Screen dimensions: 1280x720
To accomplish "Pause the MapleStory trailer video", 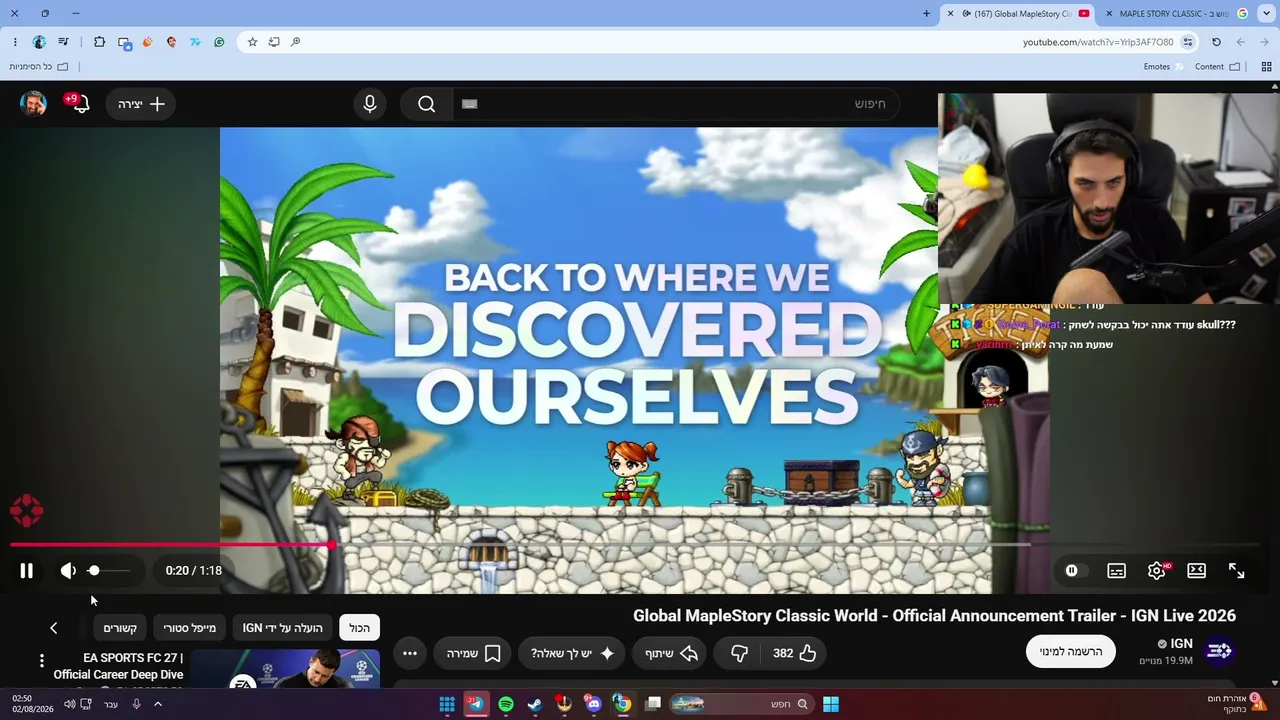I will click(27, 571).
